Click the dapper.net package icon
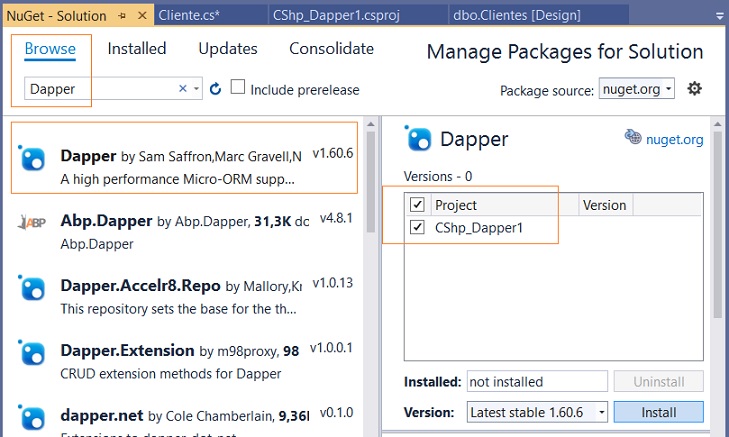 click(32, 417)
